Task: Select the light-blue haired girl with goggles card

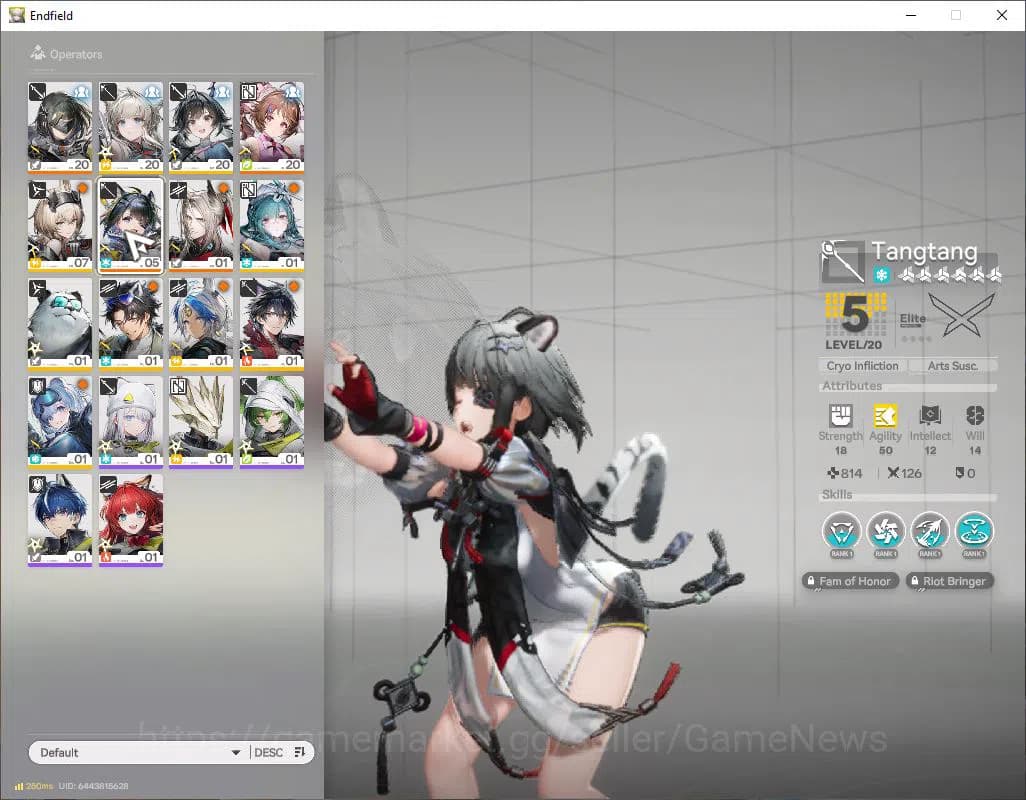Action: pos(60,421)
